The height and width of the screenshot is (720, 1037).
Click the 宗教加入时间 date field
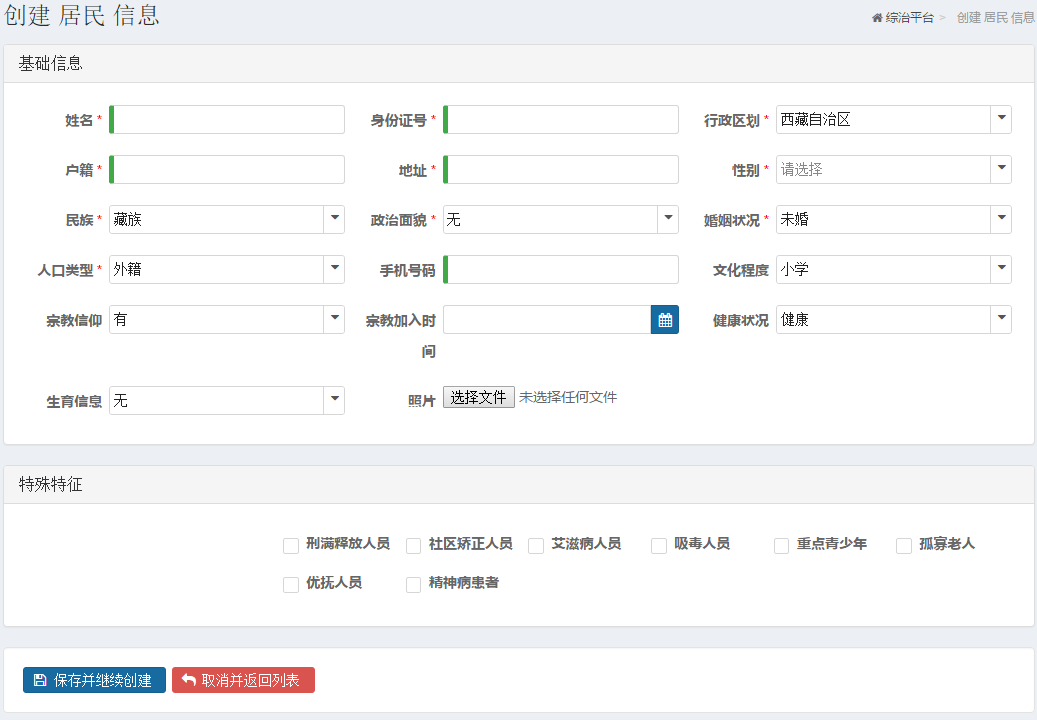[548, 320]
